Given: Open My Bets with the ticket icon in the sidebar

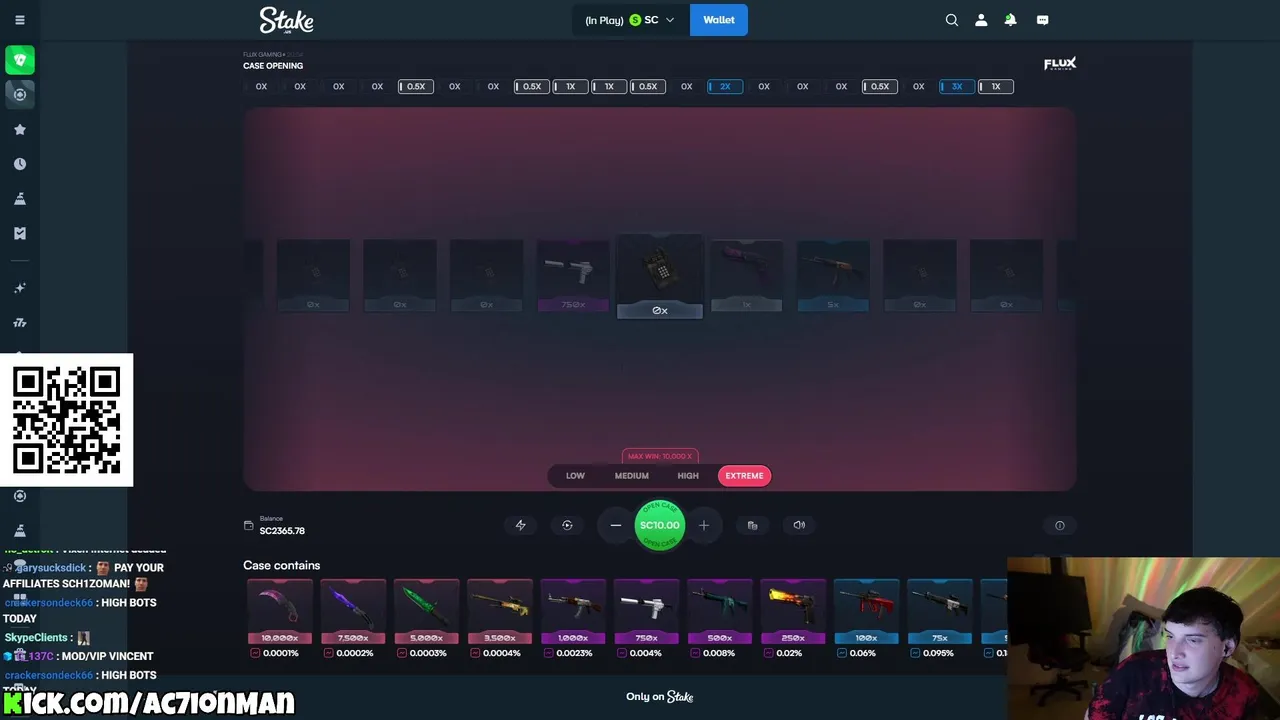Looking at the screenshot, I should tap(20, 233).
